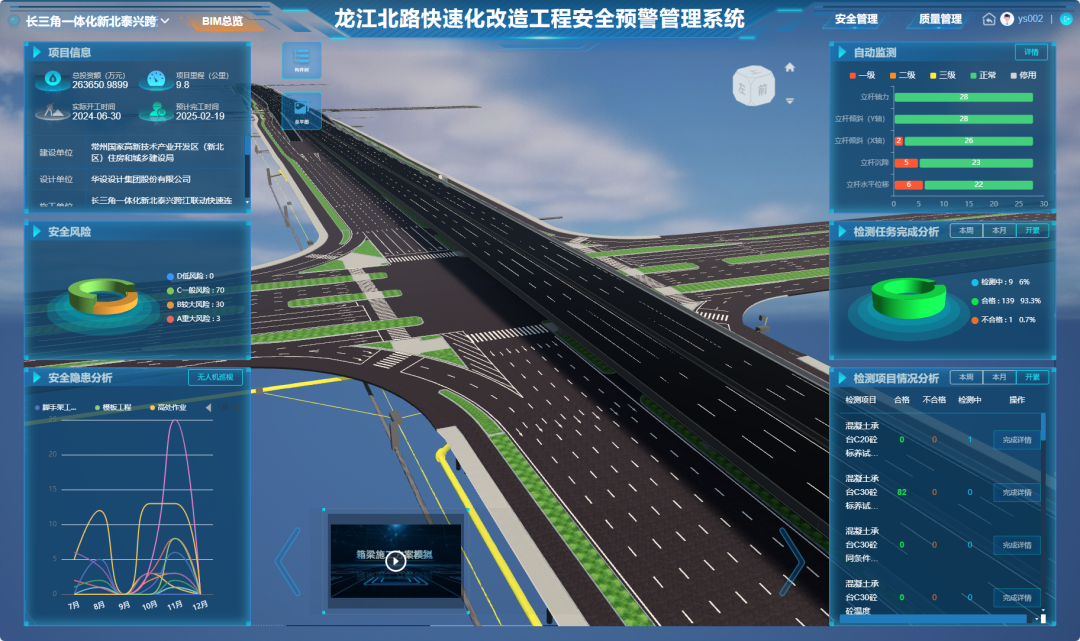
Task: Click the left face of the view cube
Action: (x=742, y=88)
